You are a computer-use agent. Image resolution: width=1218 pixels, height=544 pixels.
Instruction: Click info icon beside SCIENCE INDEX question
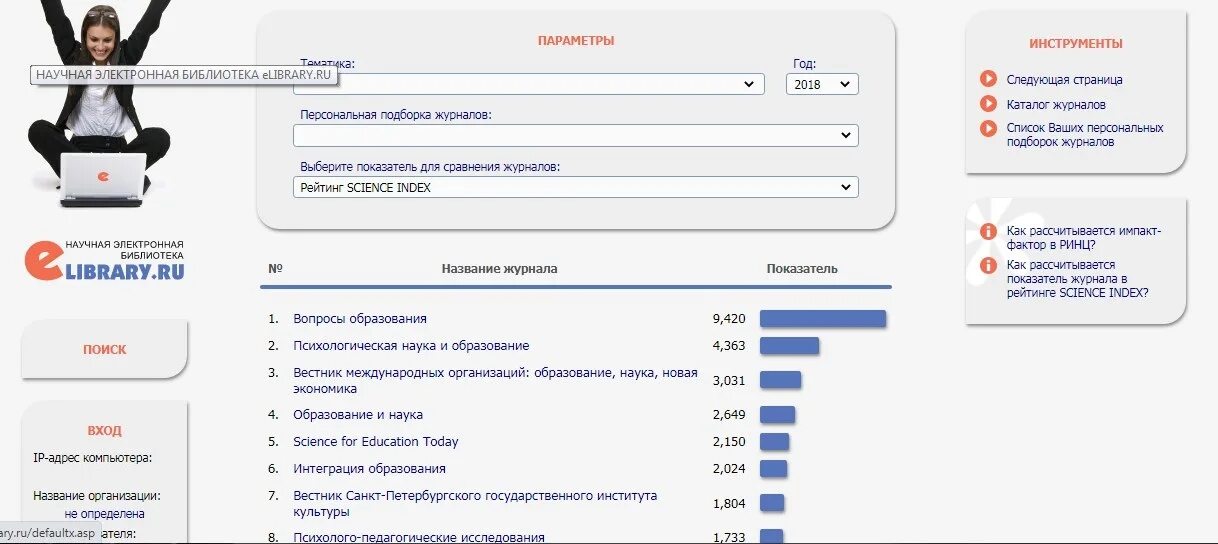[988, 265]
